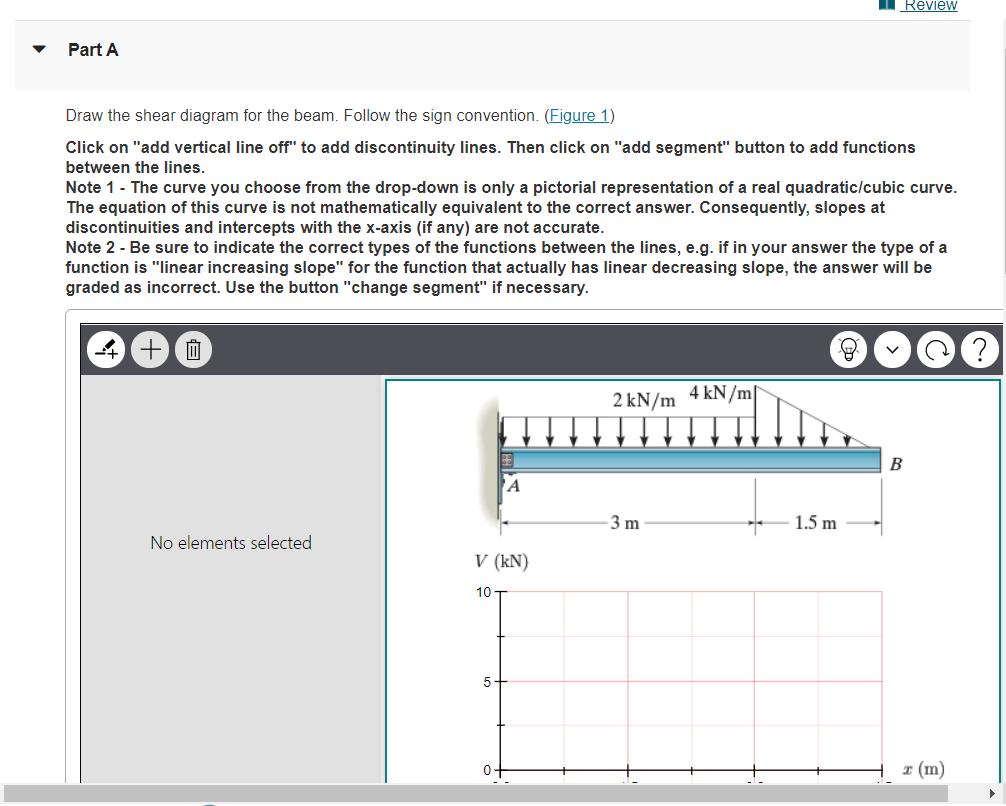Expand the toolbar options with the down chevron
Screen dimensions: 1006x806
pyautogui.click(x=892, y=349)
